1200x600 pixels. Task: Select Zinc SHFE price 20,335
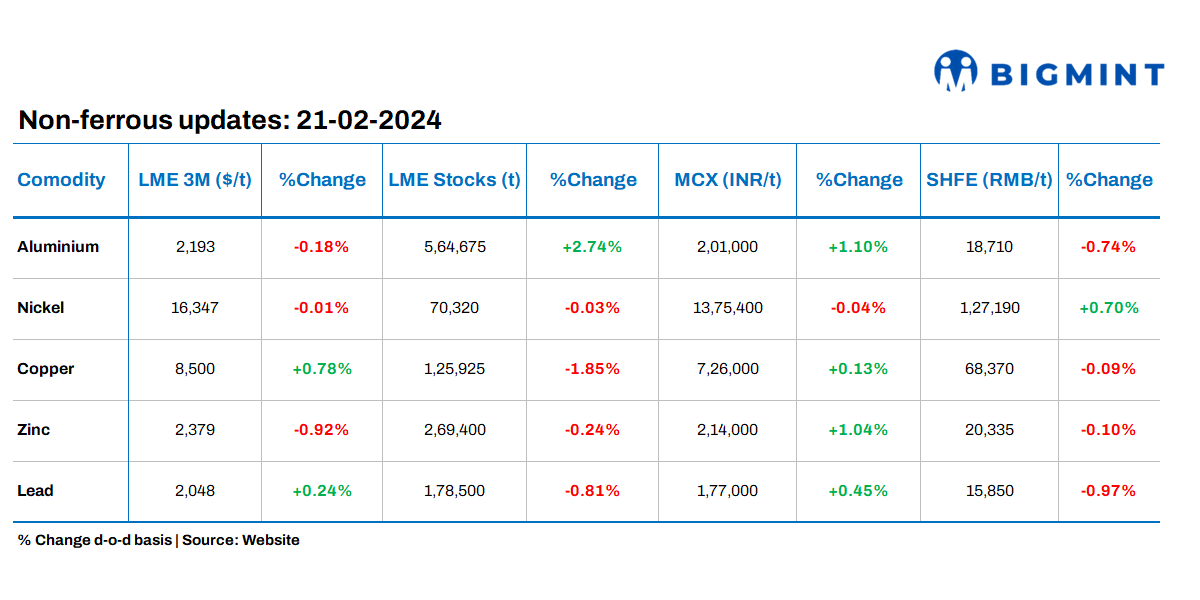pos(990,429)
